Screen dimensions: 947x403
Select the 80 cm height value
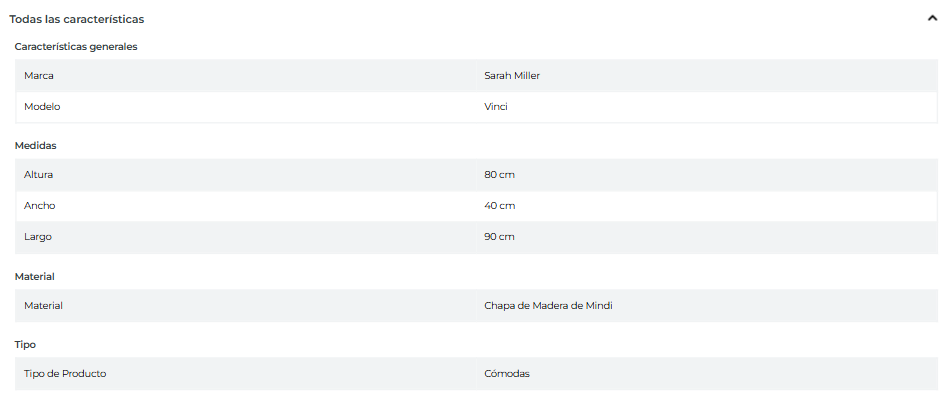tap(499, 175)
